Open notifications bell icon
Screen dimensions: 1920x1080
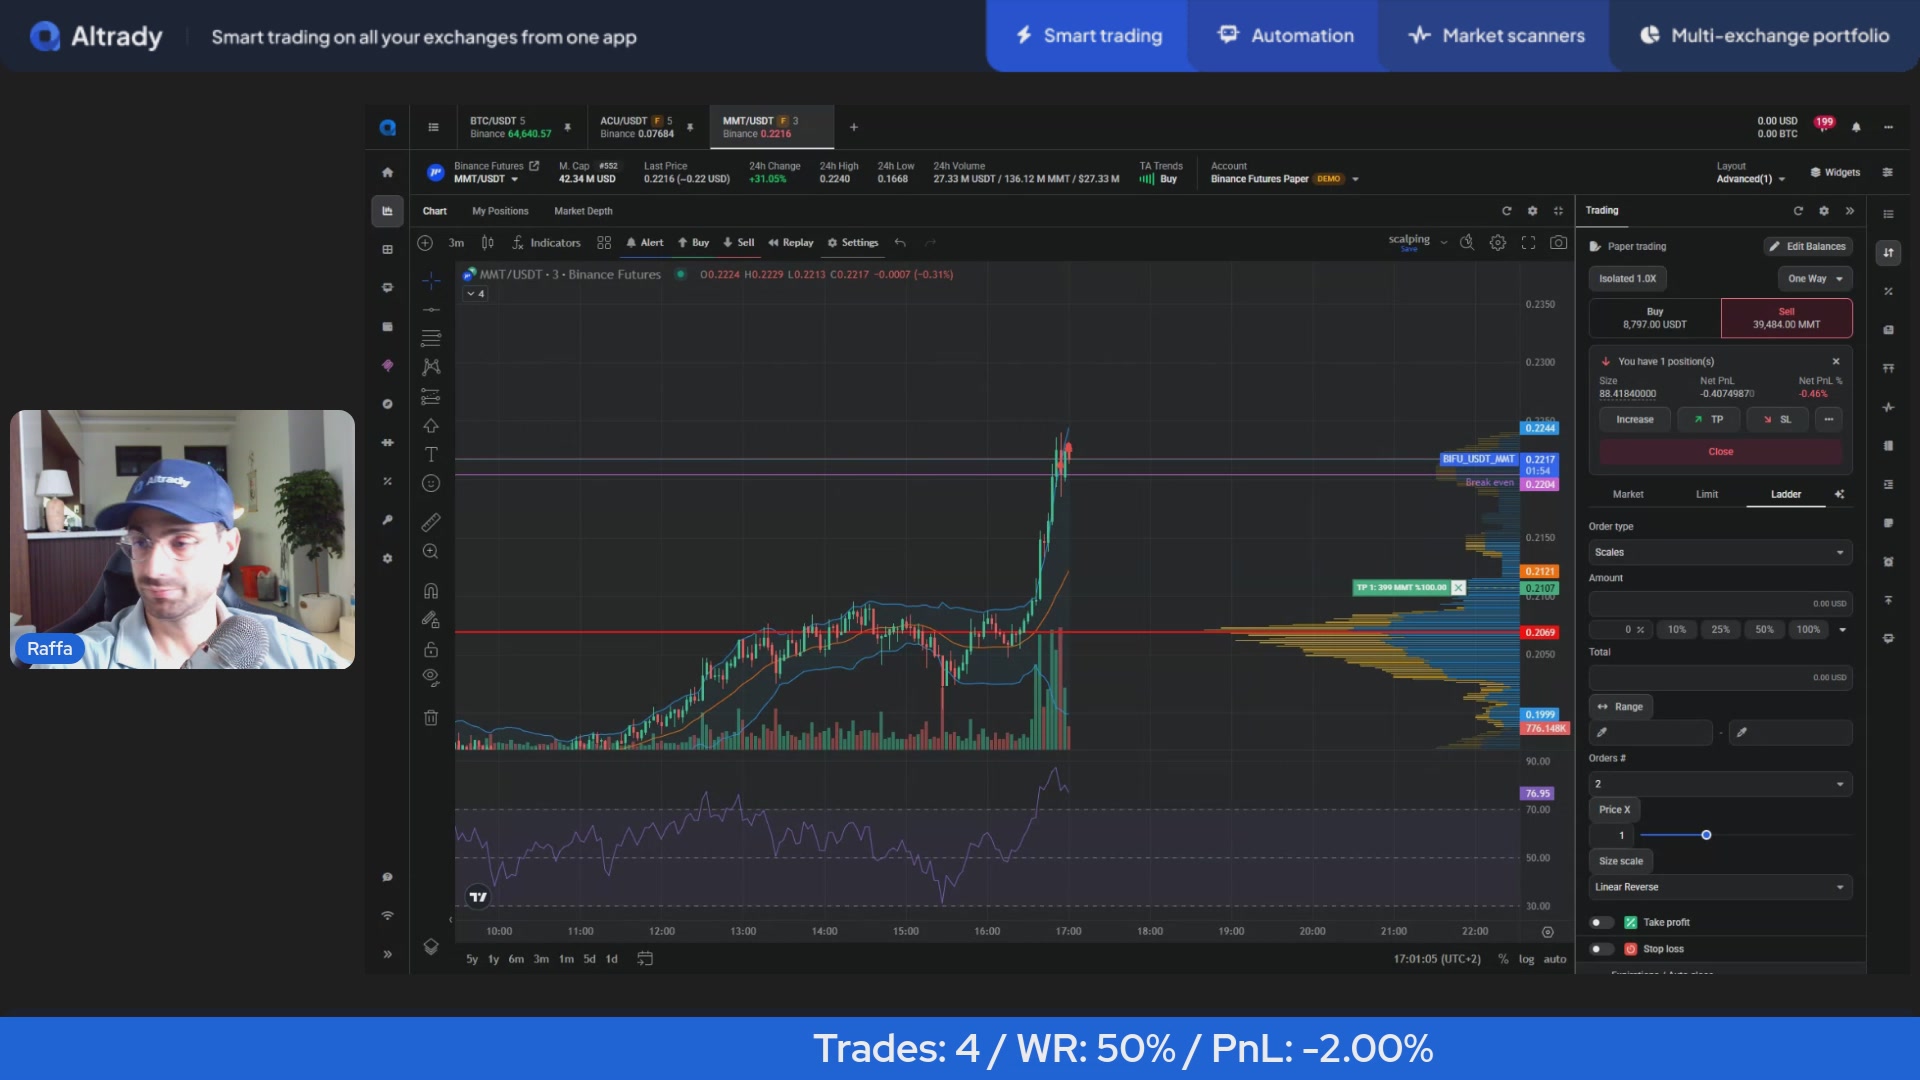[1856, 127]
